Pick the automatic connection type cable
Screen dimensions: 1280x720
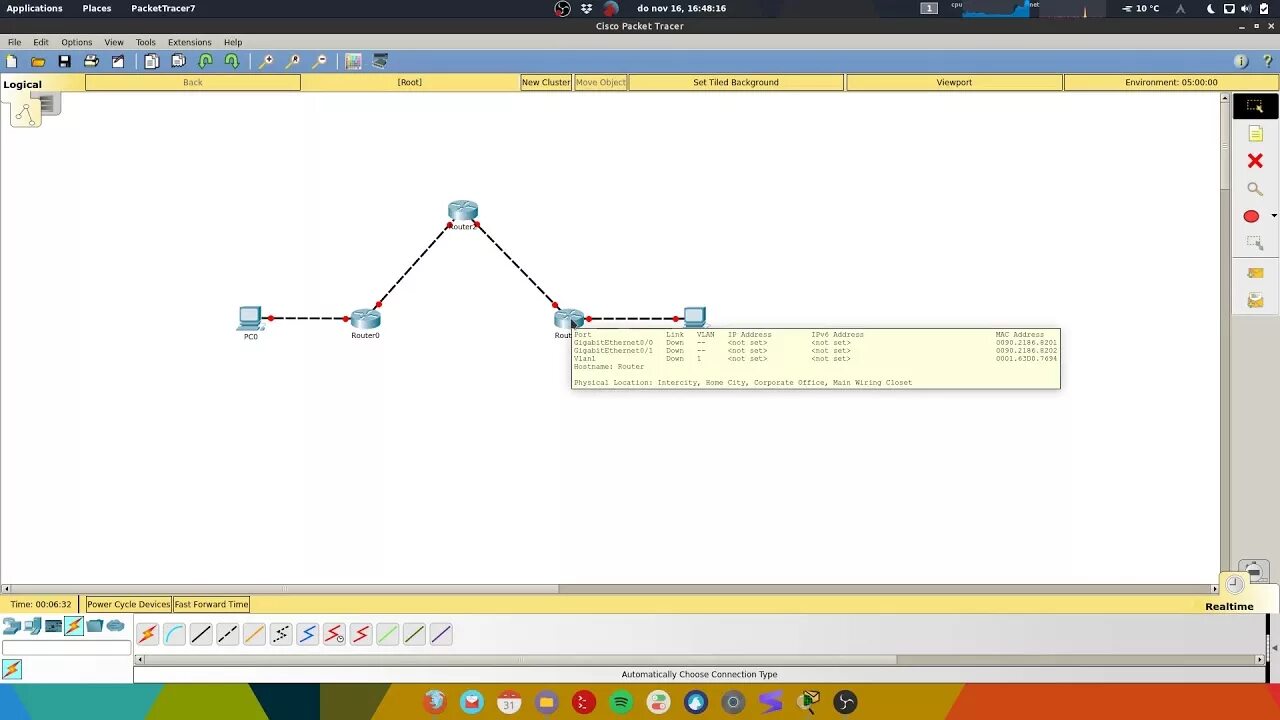[x=147, y=634]
